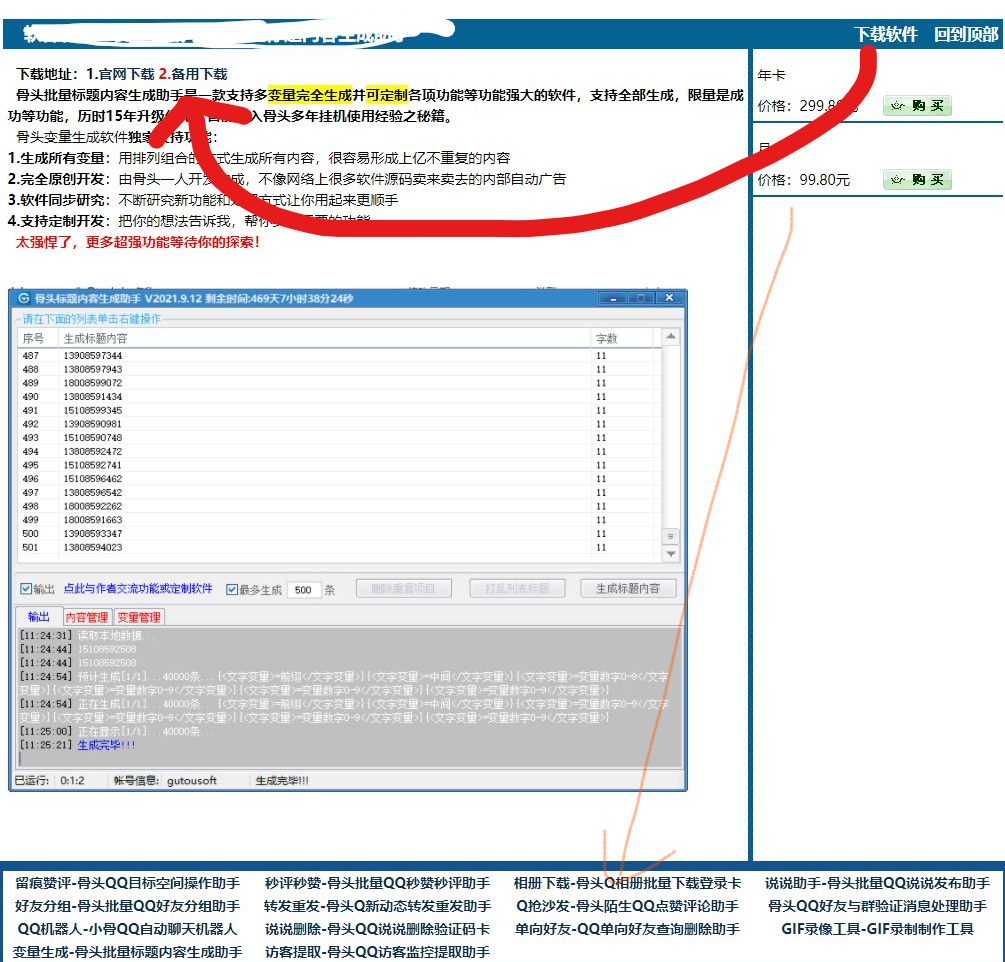Click gutousoft account name in status bar
1005x962 pixels.
[x=192, y=781]
